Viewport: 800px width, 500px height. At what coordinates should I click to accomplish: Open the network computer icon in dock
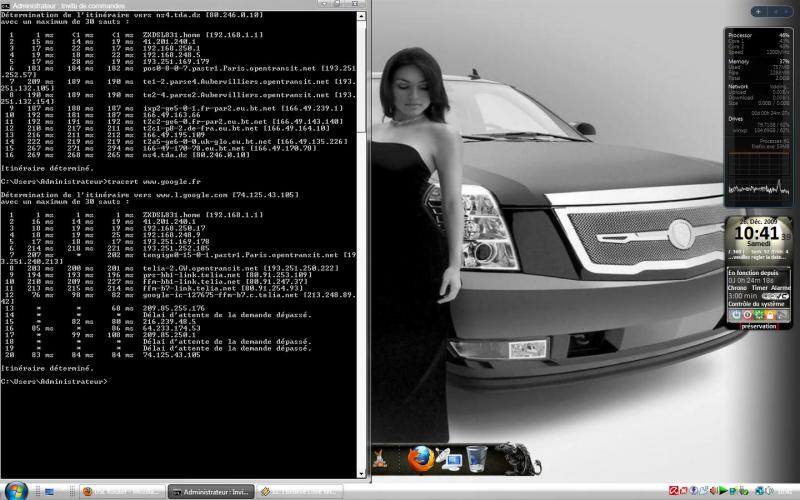tap(450, 460)
